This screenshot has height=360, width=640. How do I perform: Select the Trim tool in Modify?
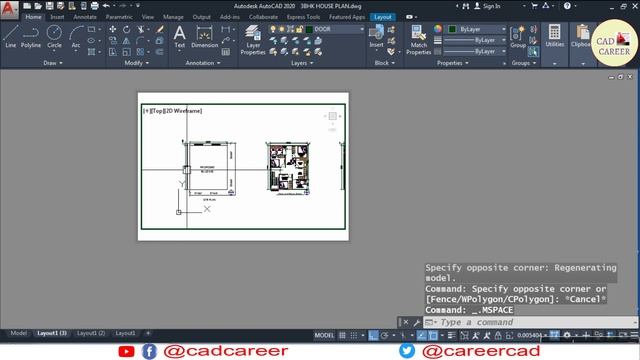[x=141, y=29]
